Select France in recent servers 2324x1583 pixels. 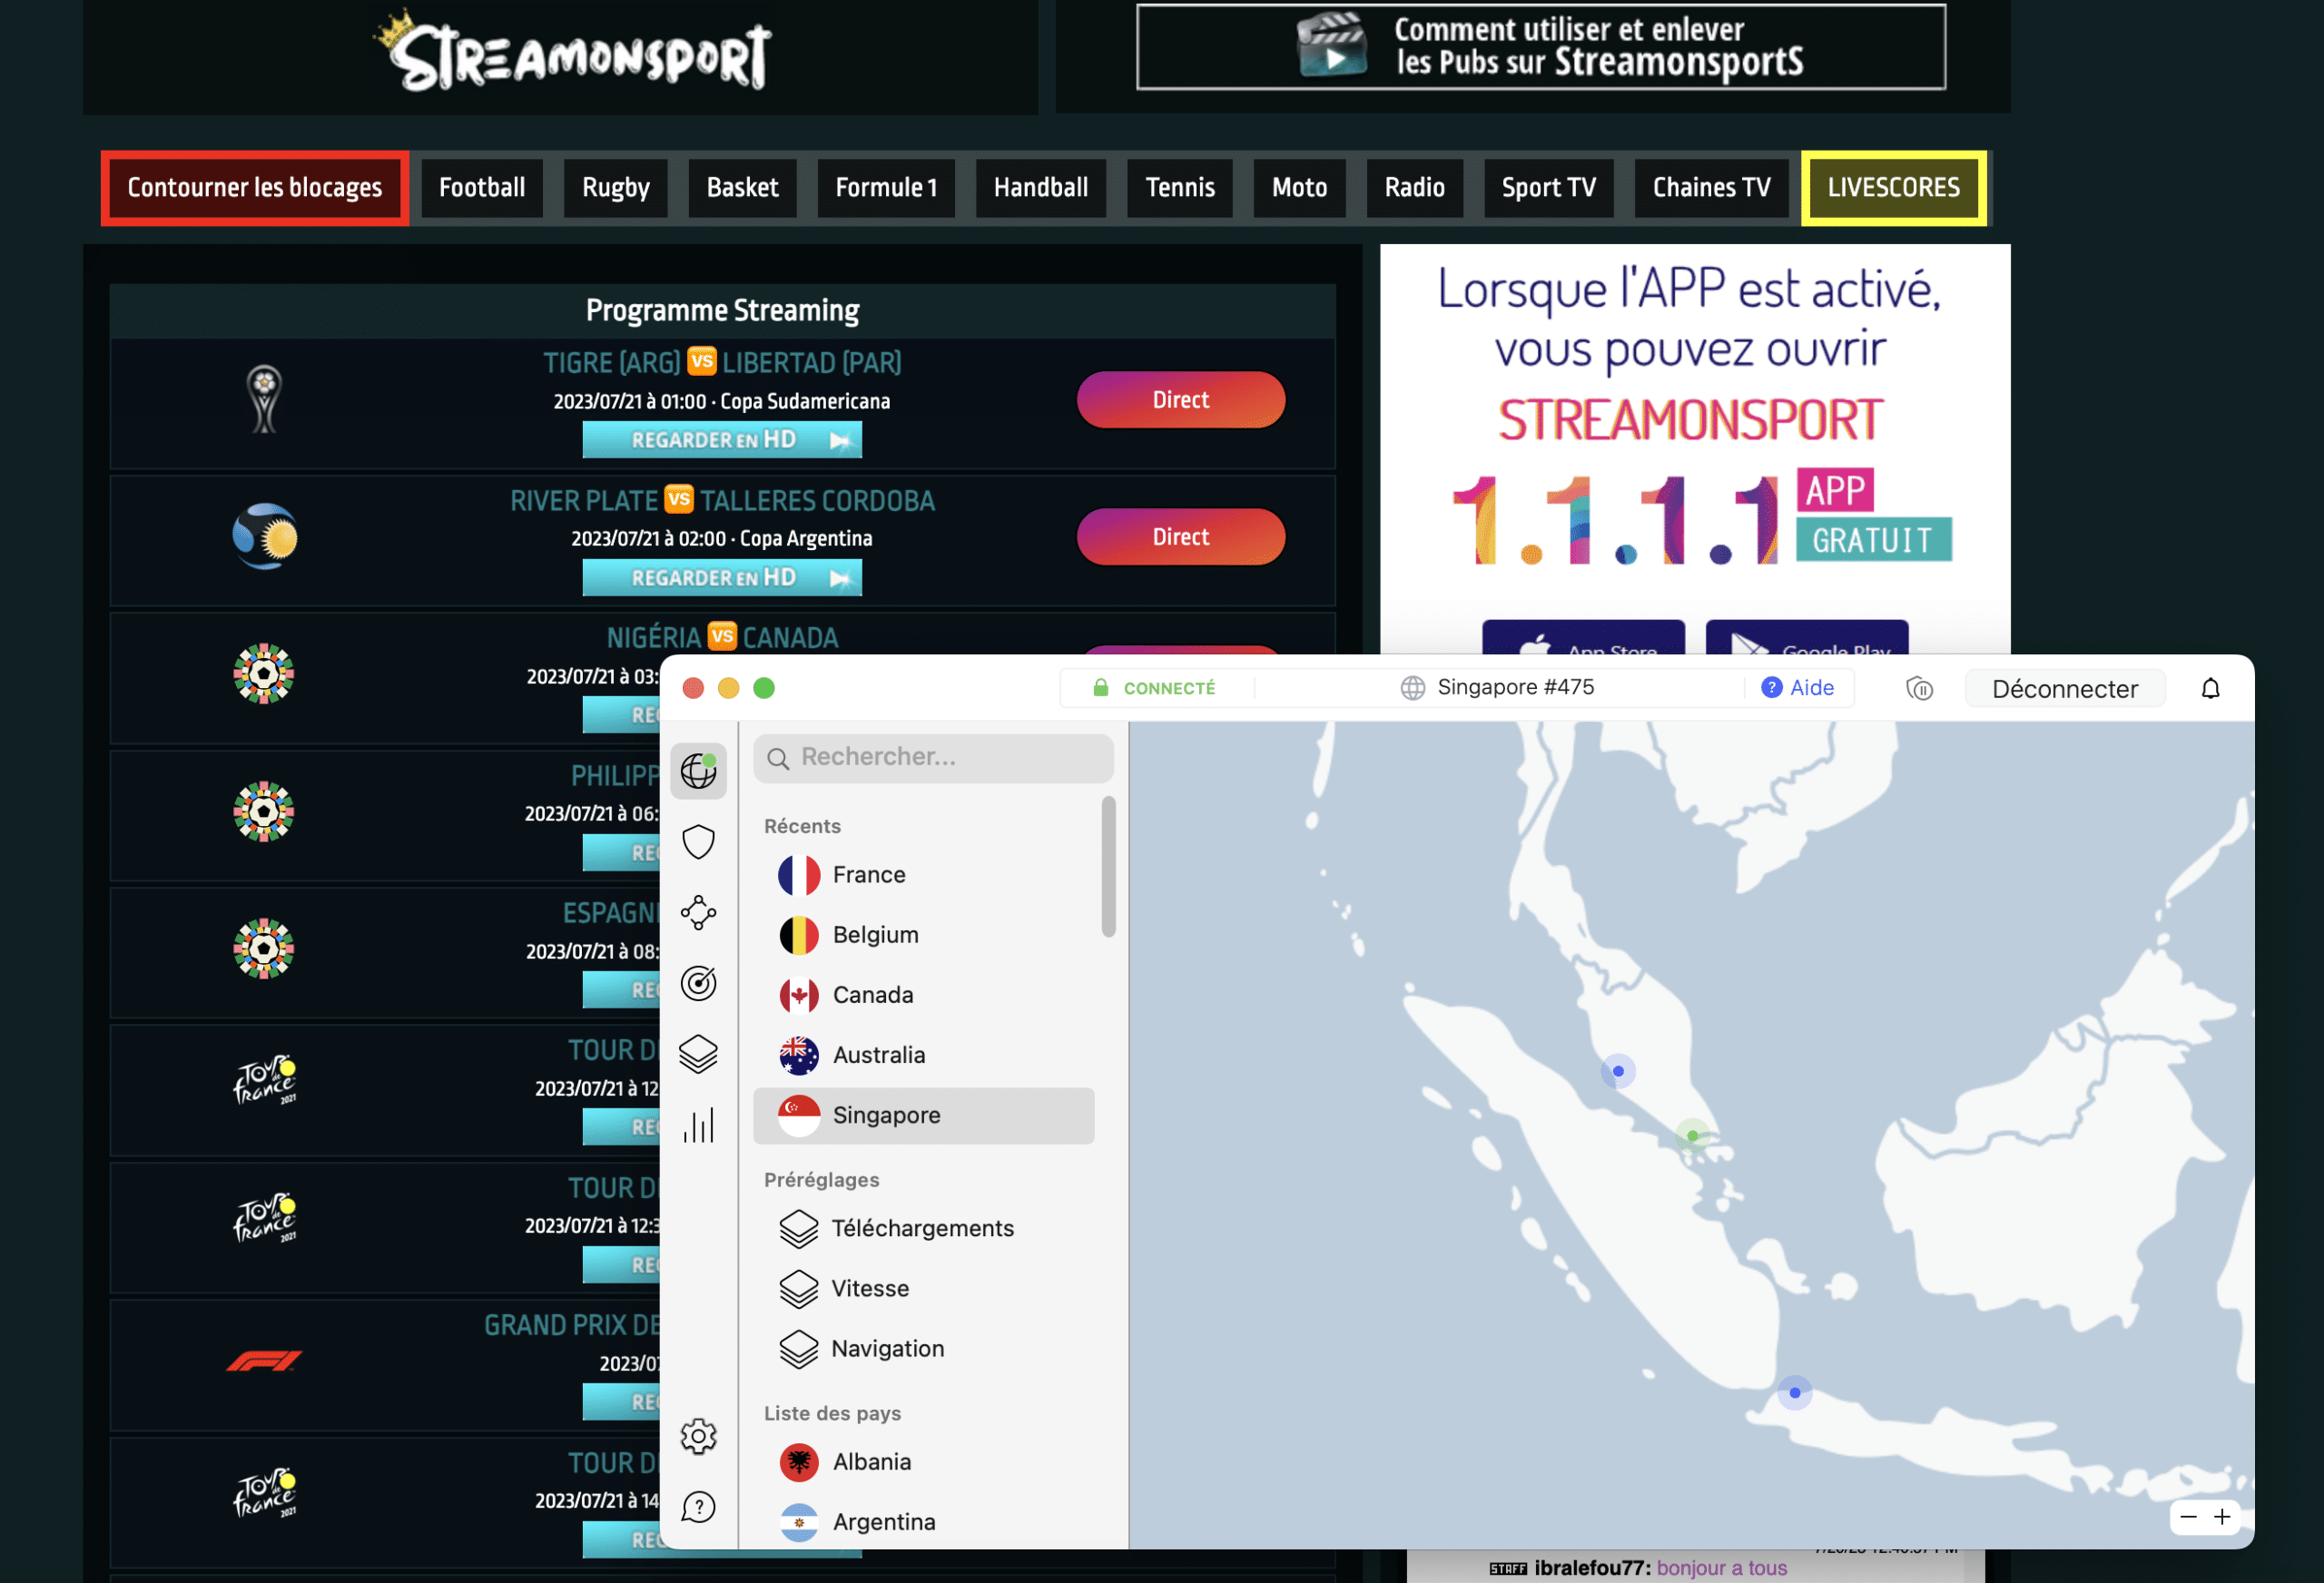pyautogui.click(x=923, y=875)
